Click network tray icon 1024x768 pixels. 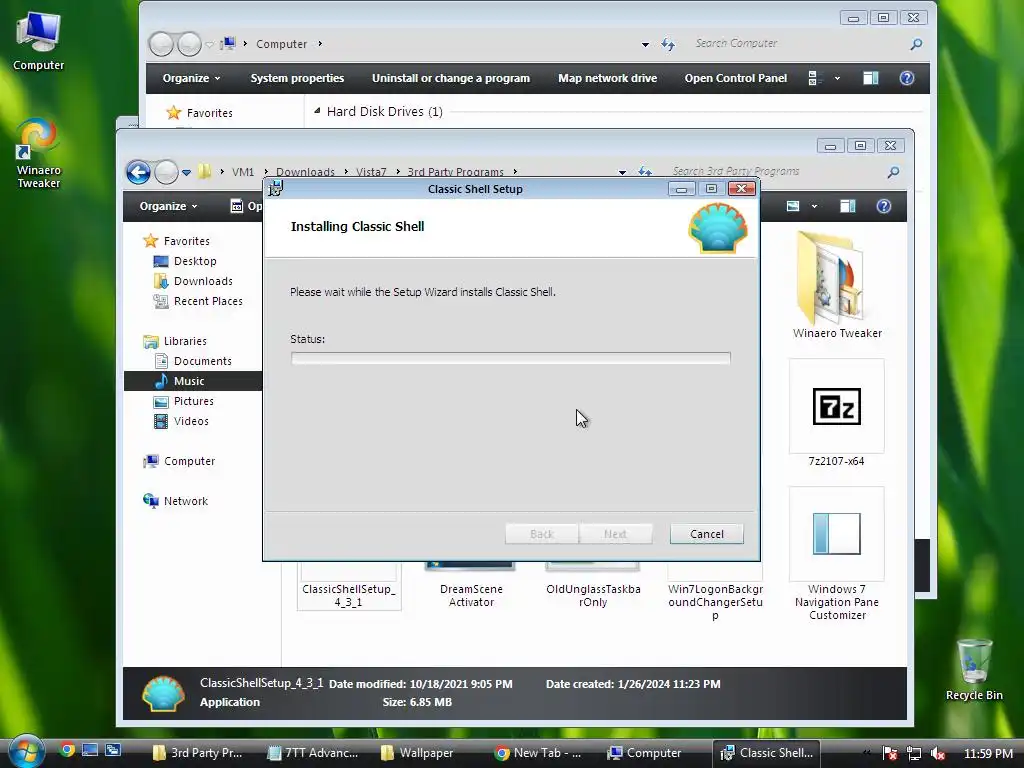coord(914,754)
